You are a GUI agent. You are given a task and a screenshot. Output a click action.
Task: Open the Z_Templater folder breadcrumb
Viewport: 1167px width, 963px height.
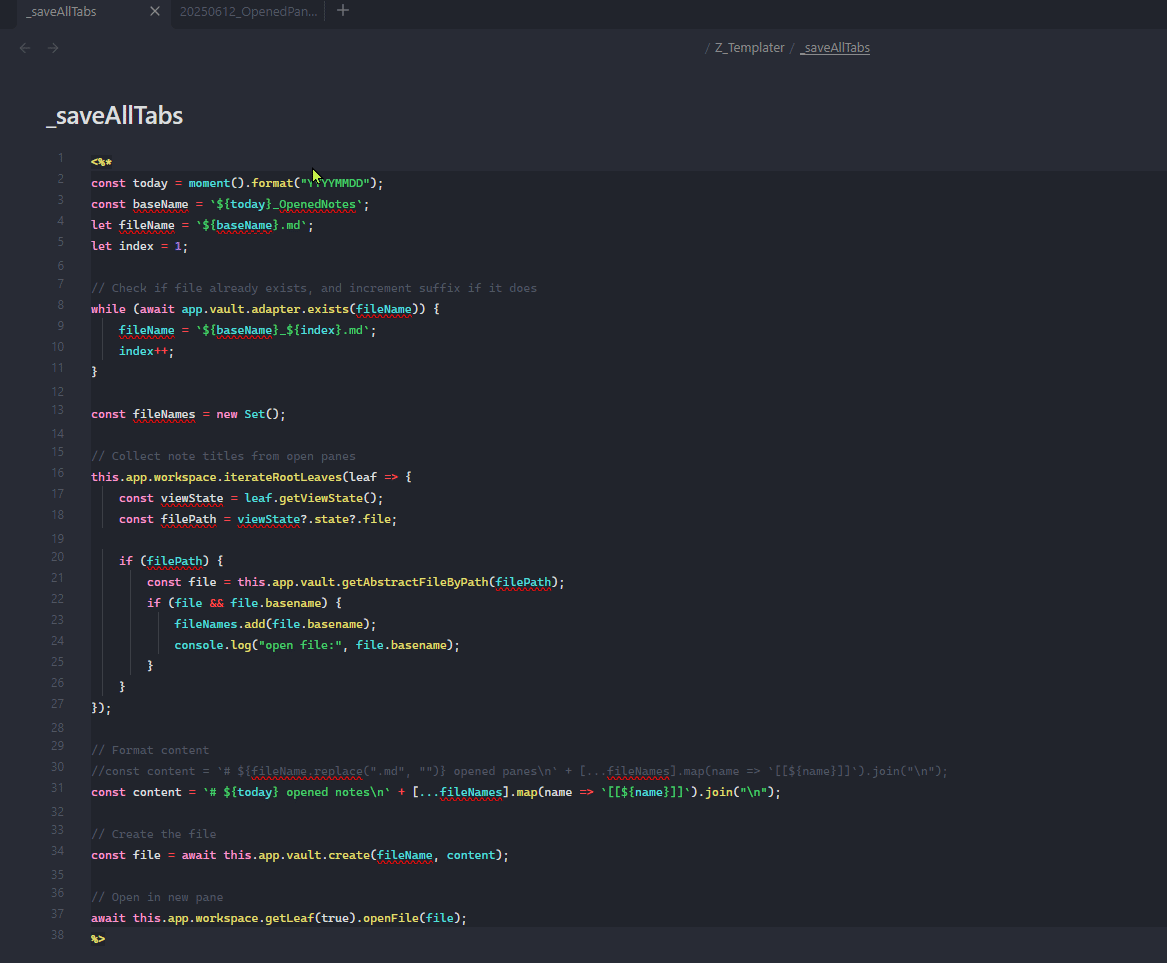[749, 48]
